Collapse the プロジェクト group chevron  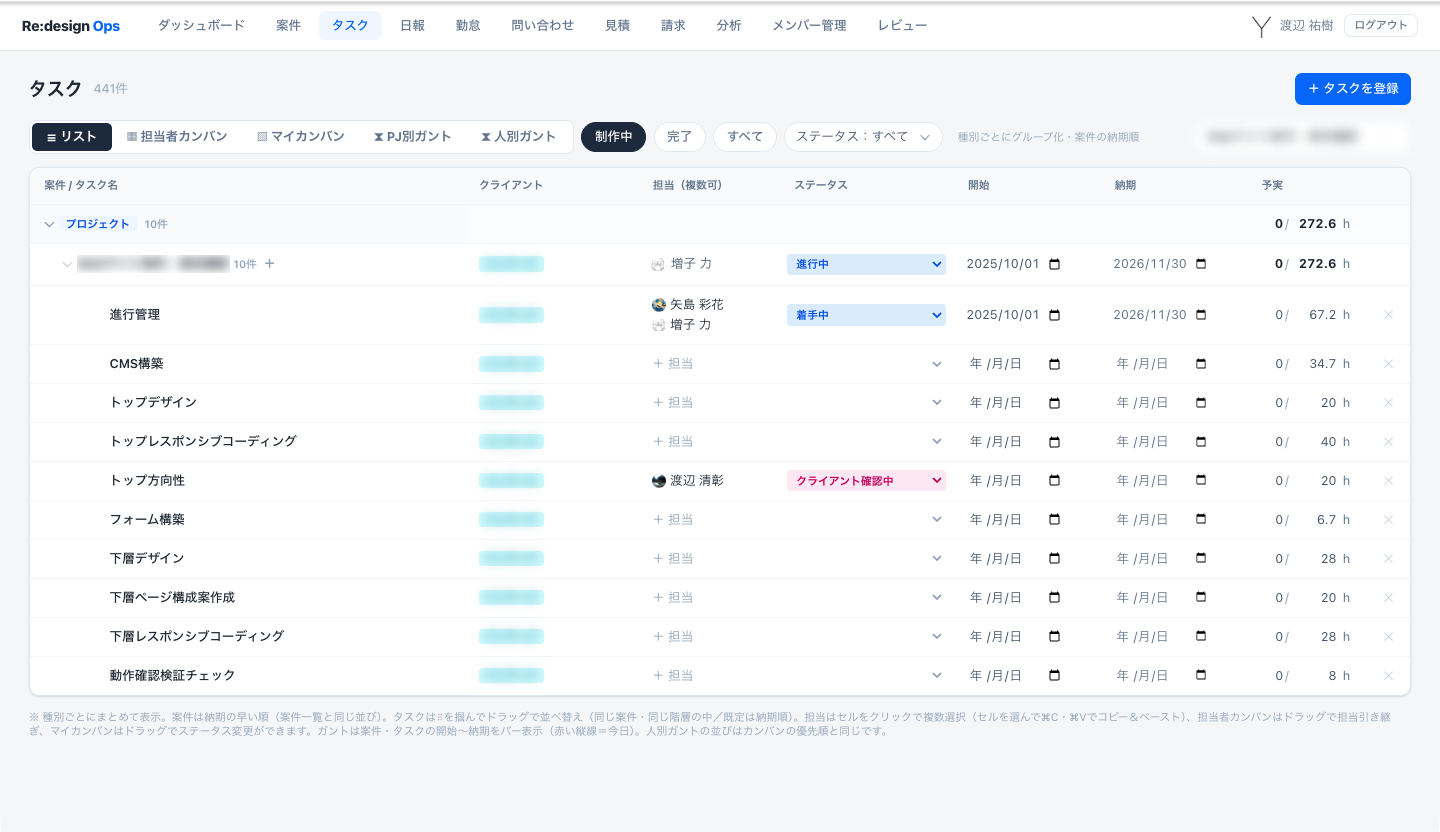pyautogui.click(x=49, y=224)
